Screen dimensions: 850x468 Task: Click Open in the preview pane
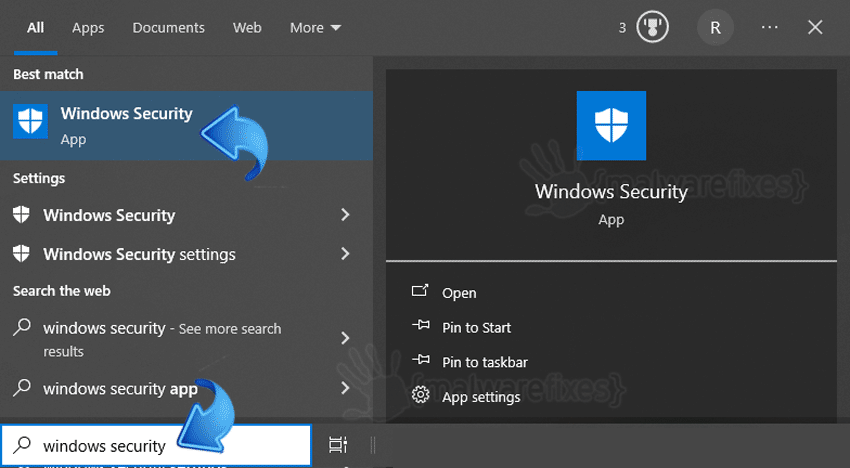(459, 293)
